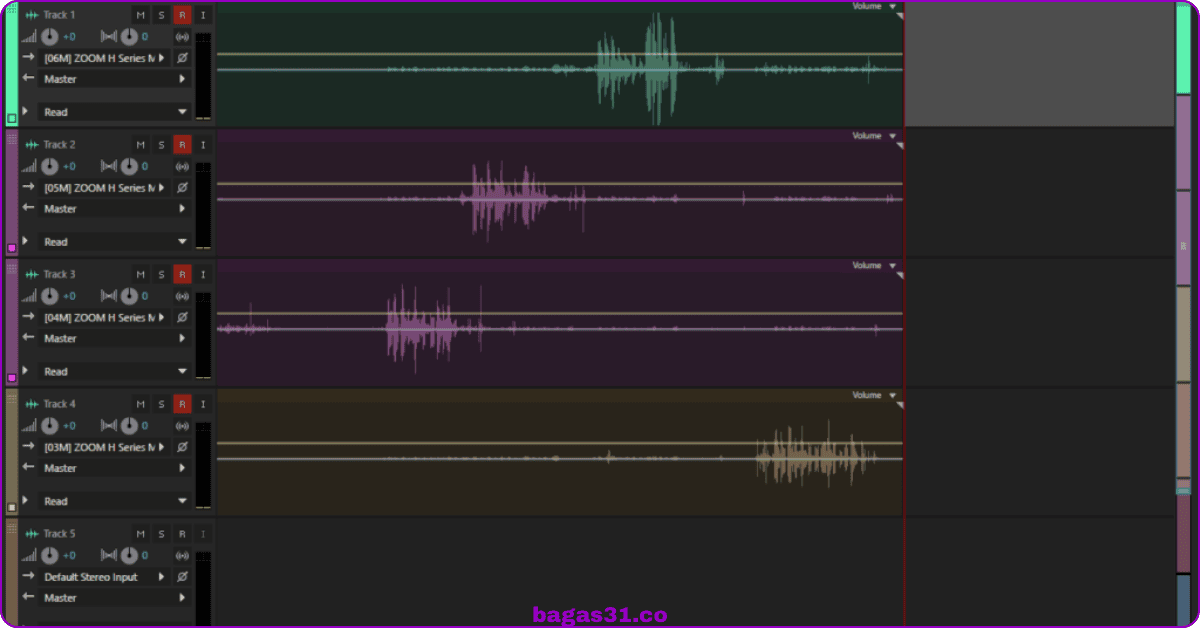Image resolution: width=1200 pixels, height=628 pixels.
Task: Click Track 3 stereo pan icon
Action: pos(110,297)
